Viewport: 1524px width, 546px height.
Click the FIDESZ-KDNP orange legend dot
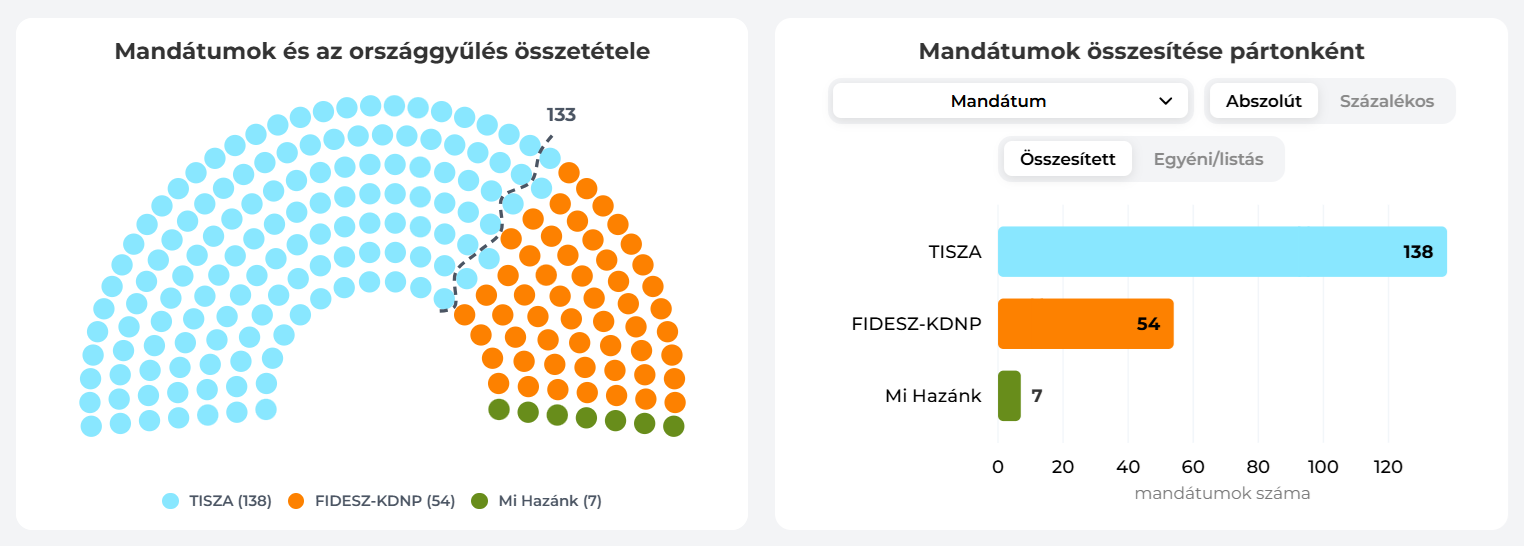pyautogui.click(x=296, y=501)
